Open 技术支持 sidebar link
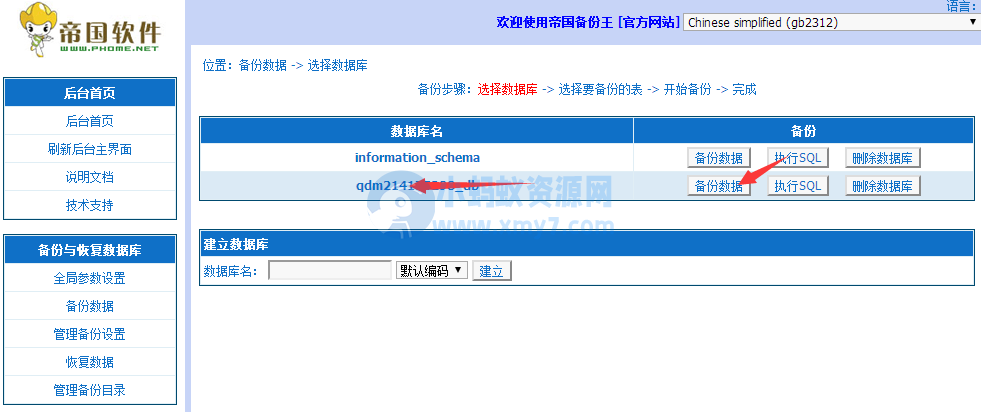The width and height of the screenshot is (981, 412). click(89, 205)
